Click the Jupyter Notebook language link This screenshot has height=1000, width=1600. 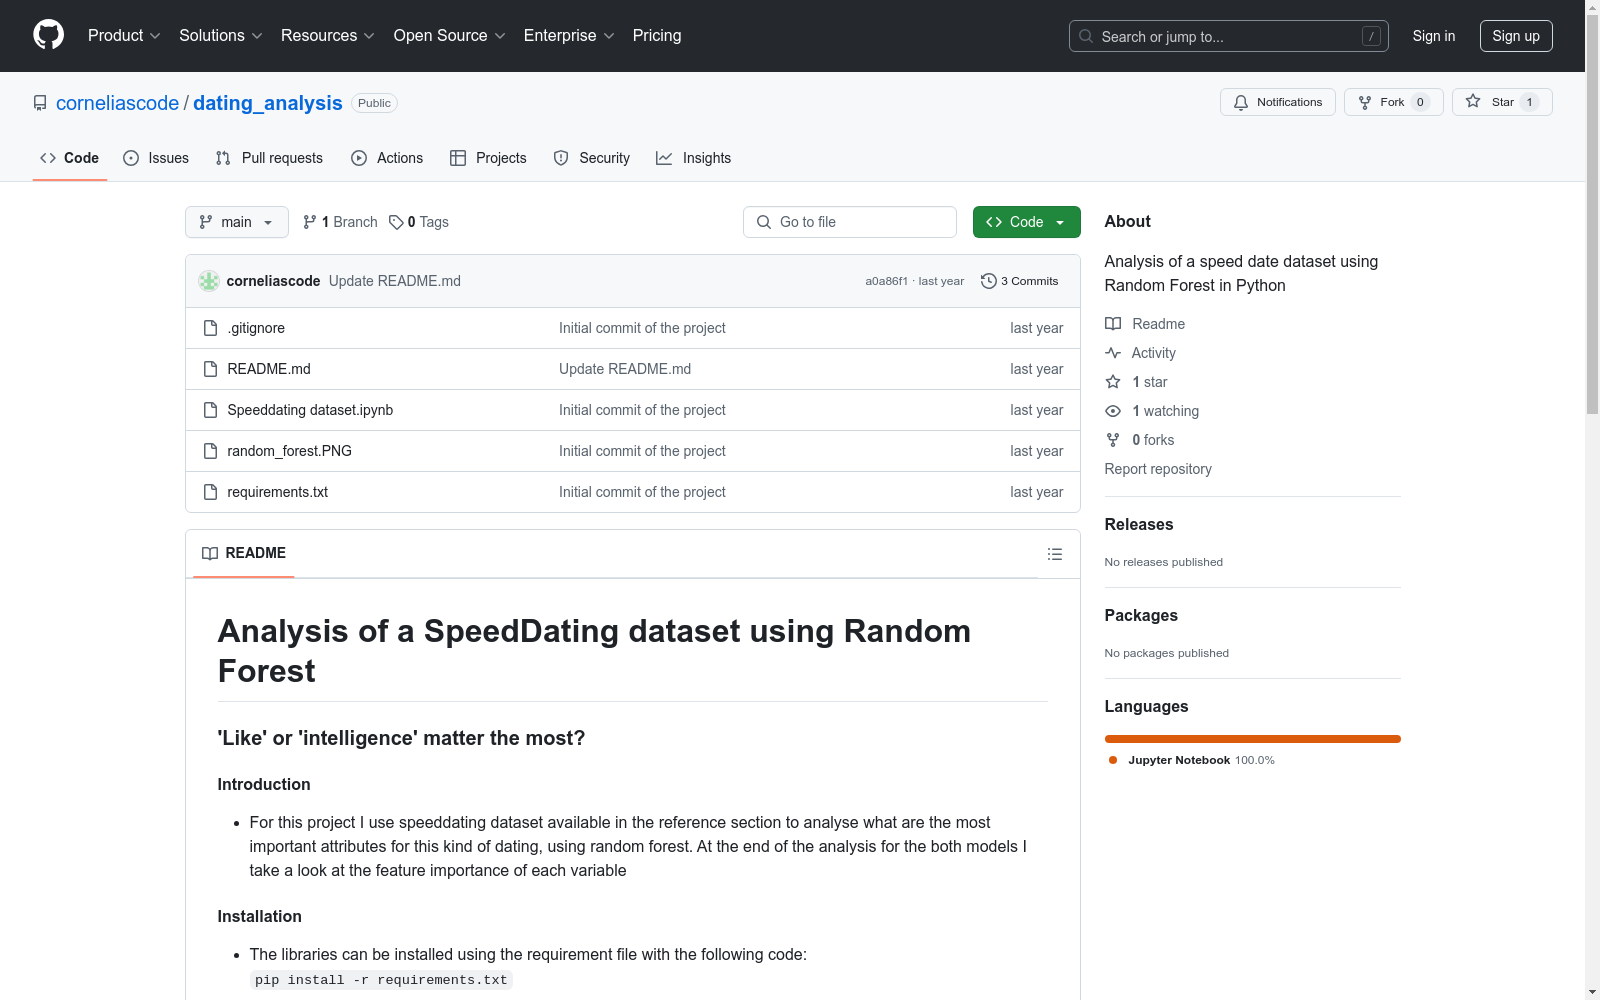click(x=1191, y=760)
